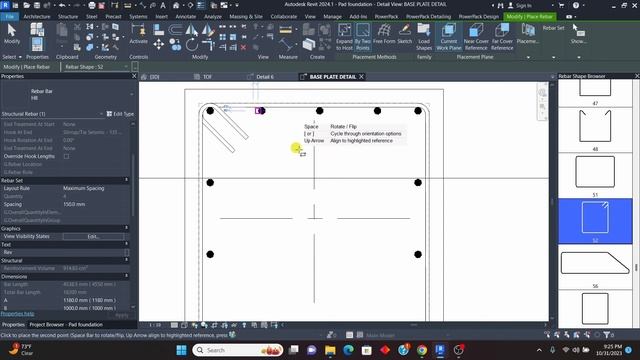The width and height of the screenshot is (640, 360).
Task: Toggle Override Hook Lengths checkbox
Action: click(x=67, y=156)
